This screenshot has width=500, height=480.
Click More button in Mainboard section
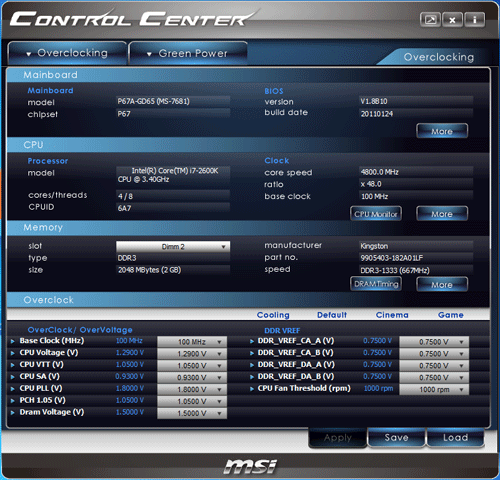point(442,131)
